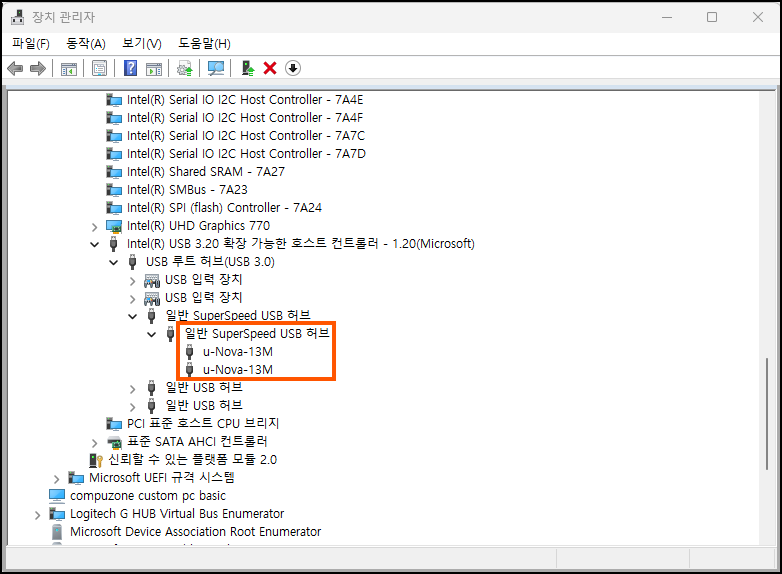The image size is (782, 574).
Task: Click the back arrow in toolbar
Action: point(15,68)
